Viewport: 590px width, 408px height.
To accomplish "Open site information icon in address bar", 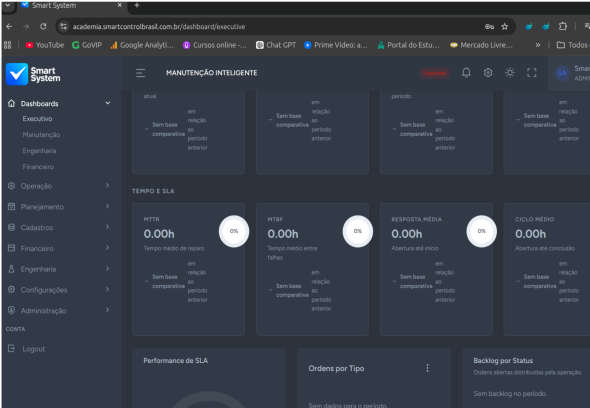I will [64, 26].
